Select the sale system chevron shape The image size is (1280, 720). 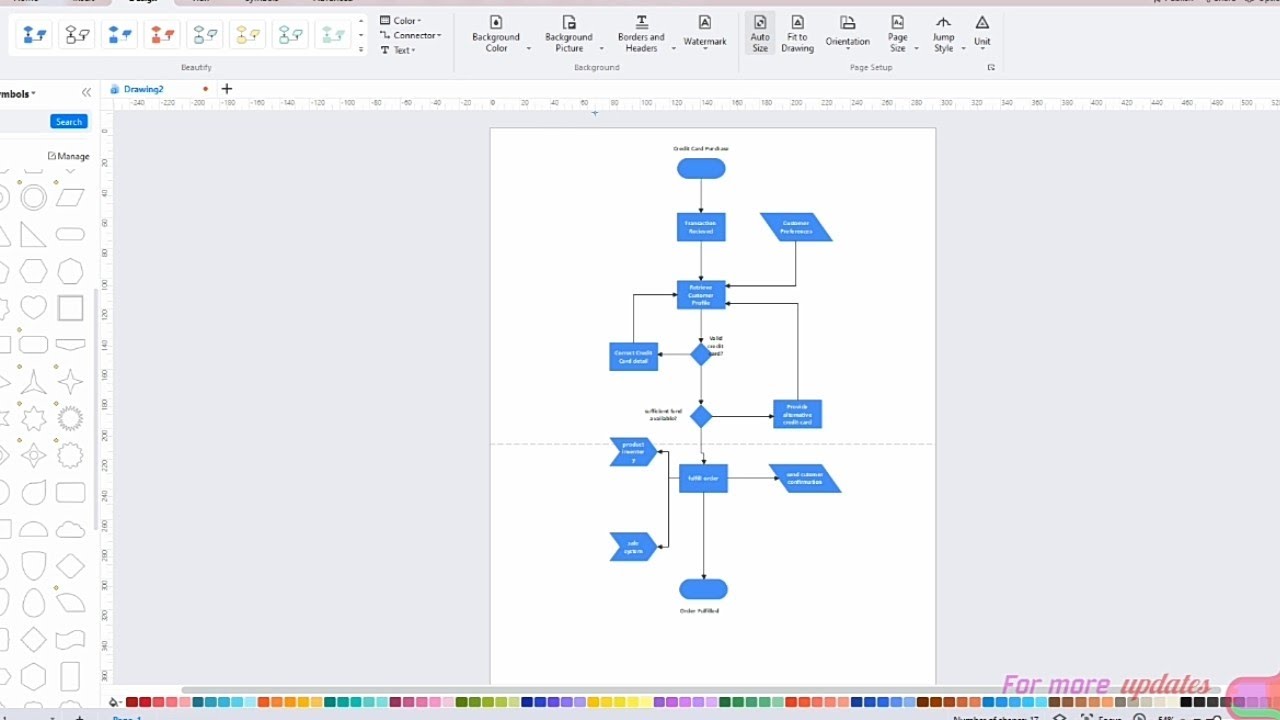[634, 547]
